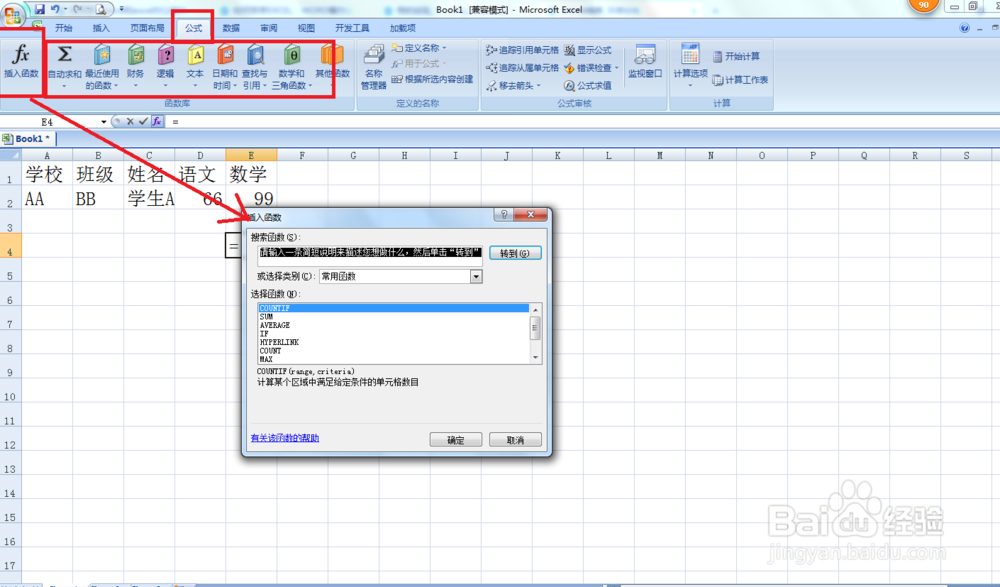
Task: Select COUNTIF in the function list
Action: click(393, 308)
